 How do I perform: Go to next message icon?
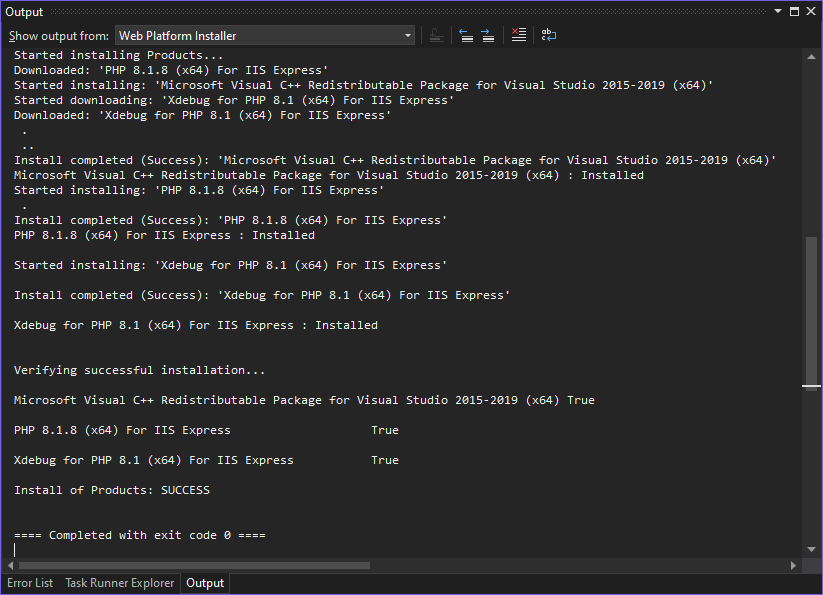pos(488,36)
